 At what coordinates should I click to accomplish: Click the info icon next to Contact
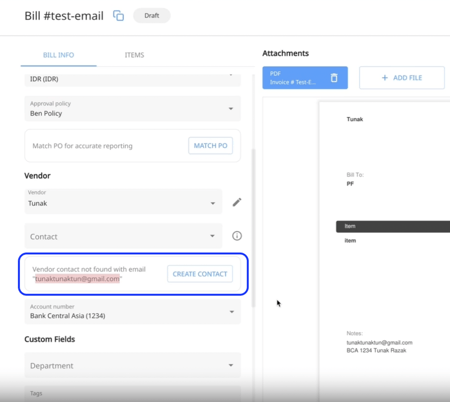click(237, 236)
